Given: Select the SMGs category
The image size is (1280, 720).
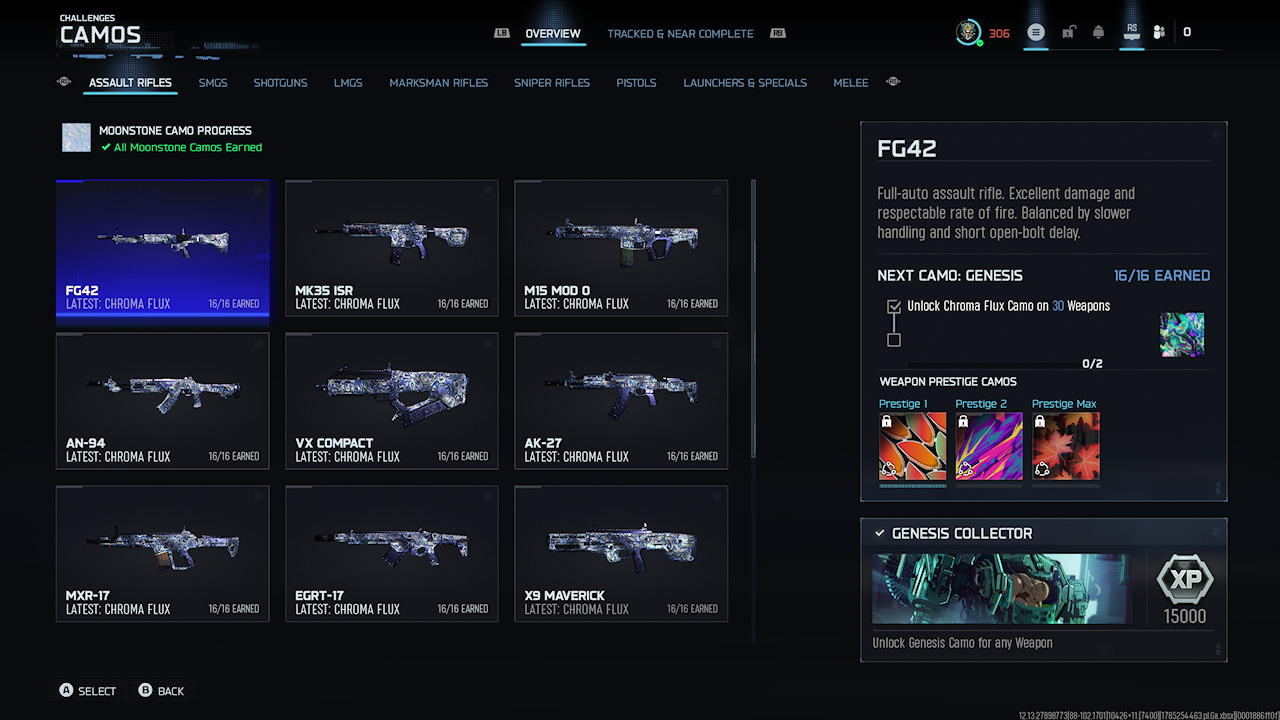Looking at the screenshot, I should pyautogui.click(x=213, y=83).
